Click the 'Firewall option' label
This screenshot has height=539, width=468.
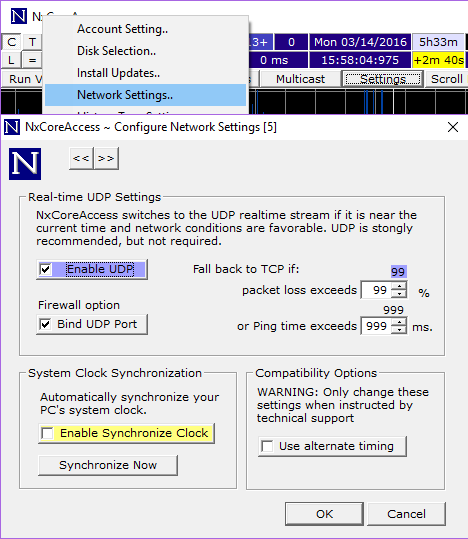pos(79,305)
